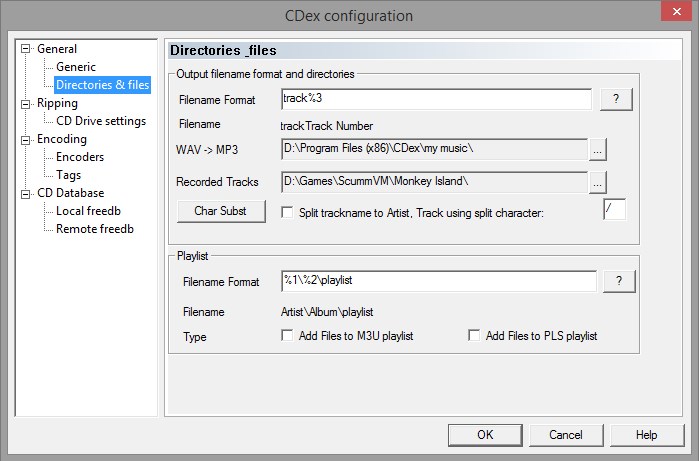Click the track Filename Format text field

click(x=436, y=99)
